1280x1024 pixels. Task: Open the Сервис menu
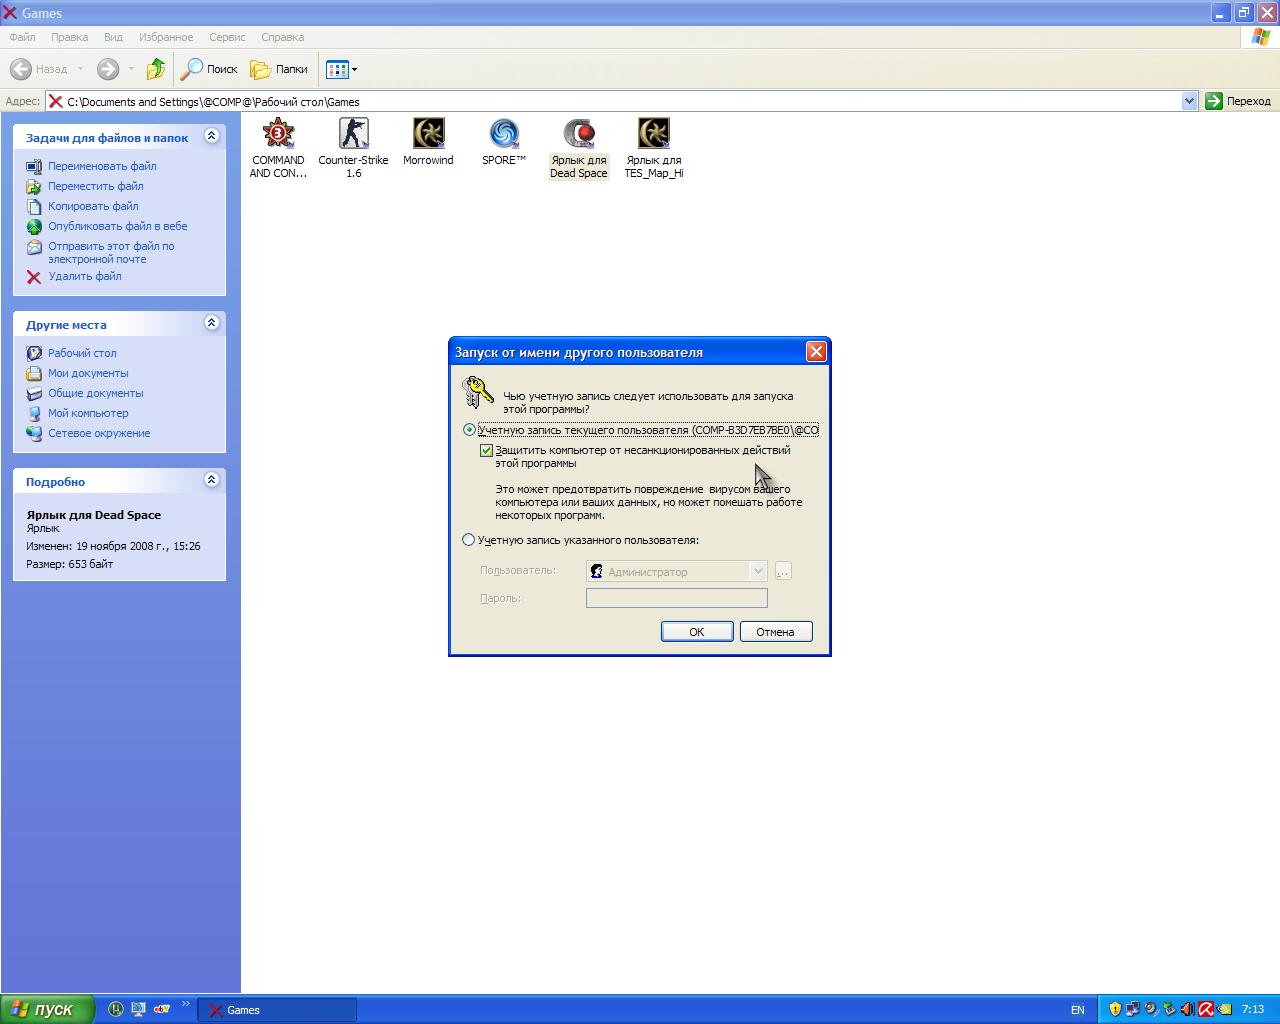pos(227,37)
